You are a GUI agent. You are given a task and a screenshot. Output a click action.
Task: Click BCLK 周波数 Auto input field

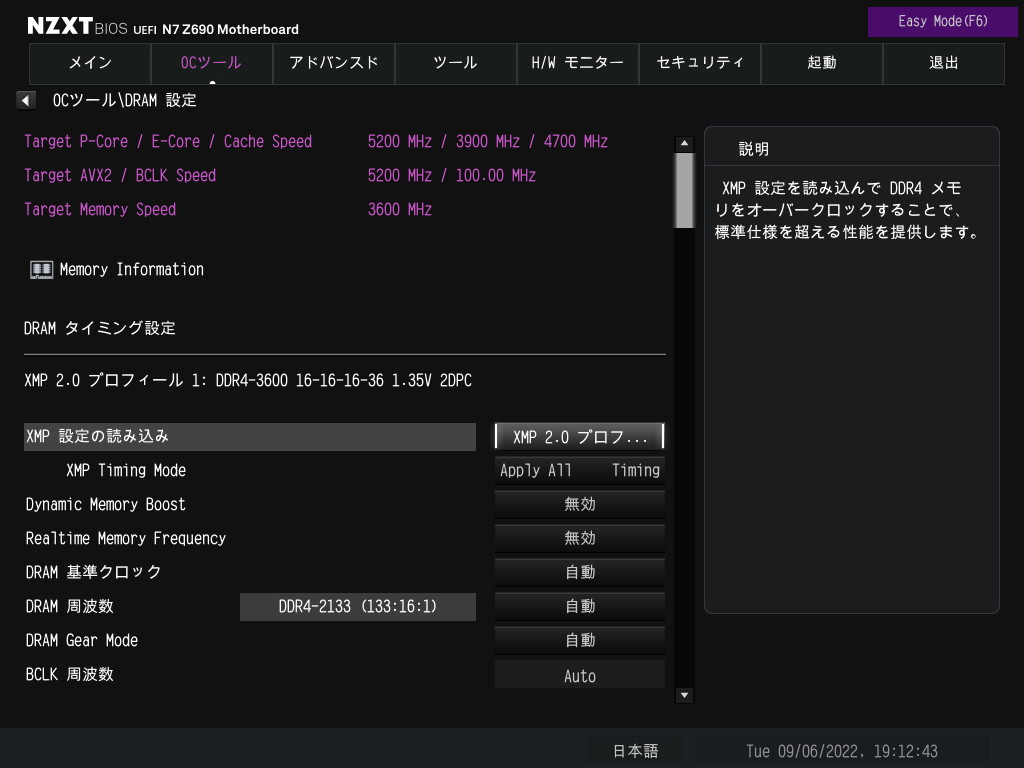tap(580, 675)
